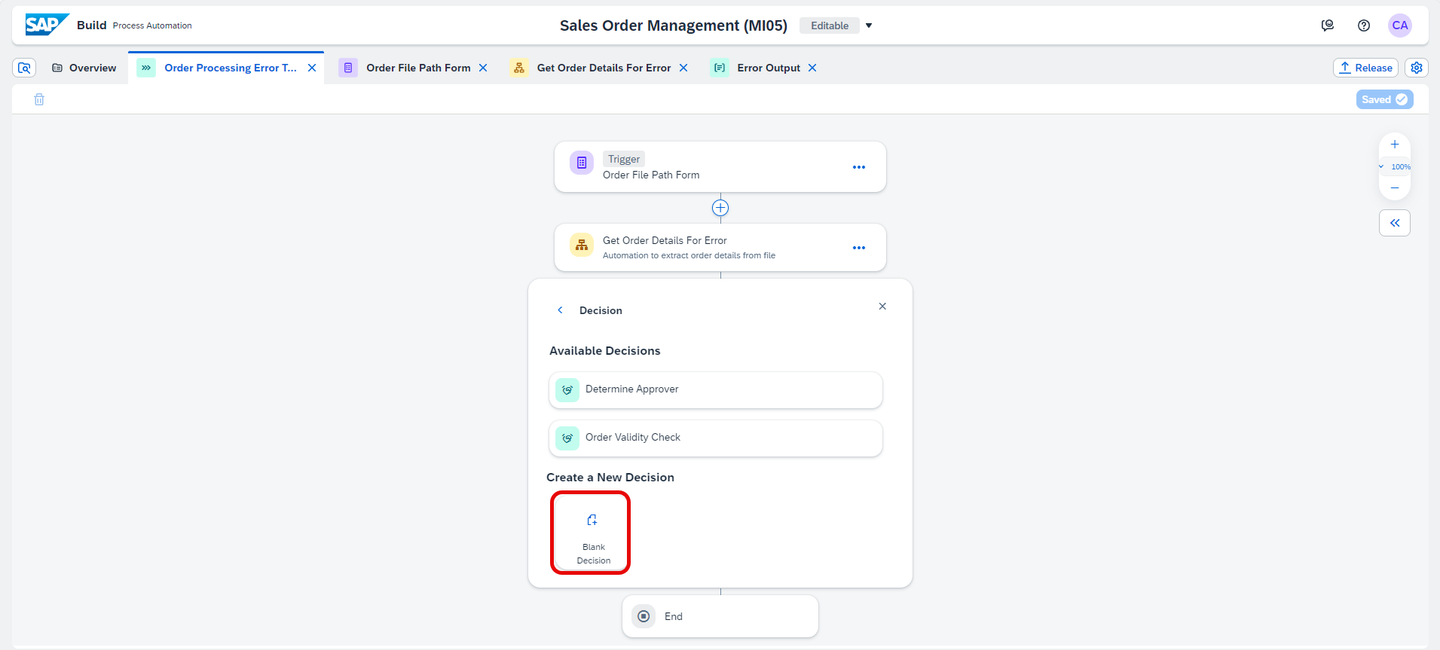Choose the Determine Approver decision

coord(716,390)
